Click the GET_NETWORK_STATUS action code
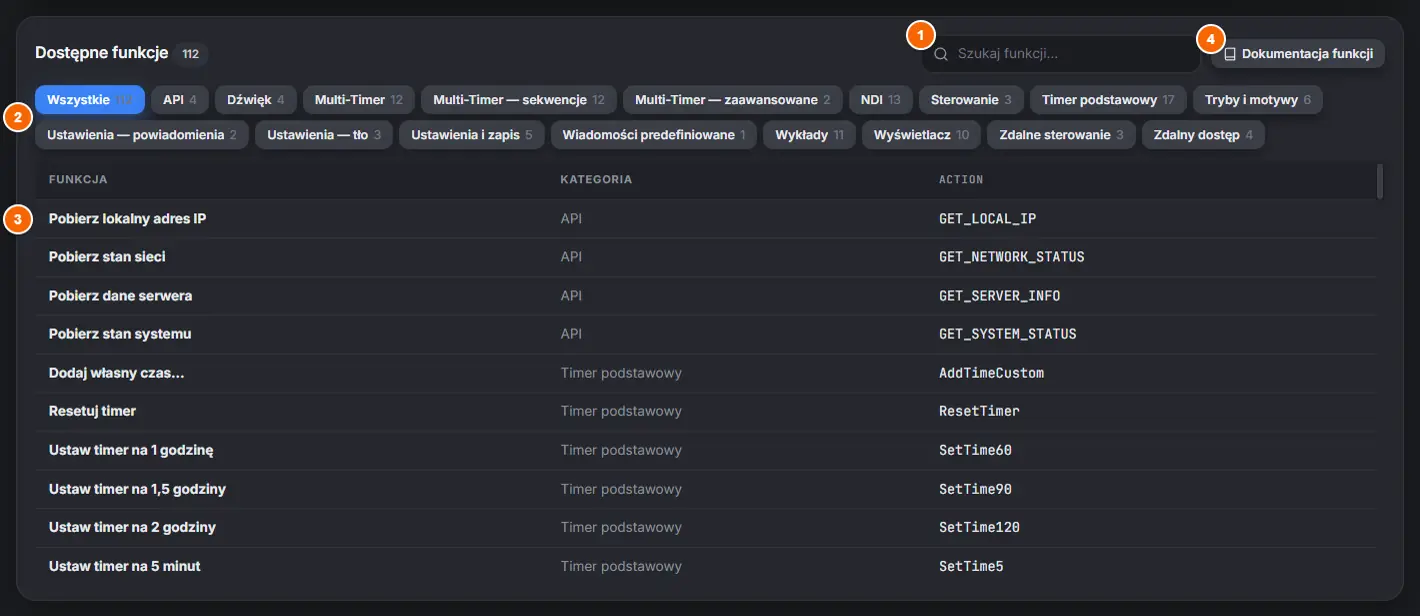 pos(1012,257)
